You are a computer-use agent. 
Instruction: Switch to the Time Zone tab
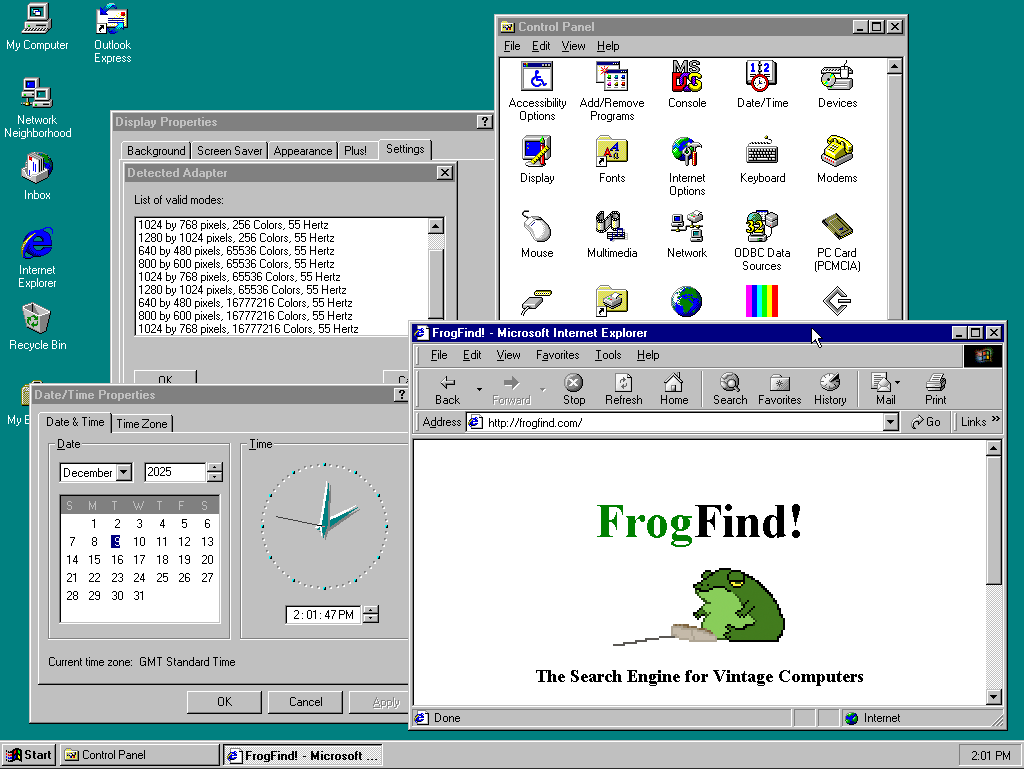(142, 424)
